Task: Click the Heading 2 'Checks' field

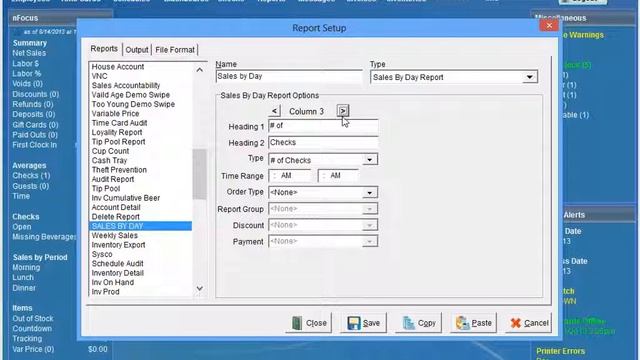Action: (x=323, y=142)
